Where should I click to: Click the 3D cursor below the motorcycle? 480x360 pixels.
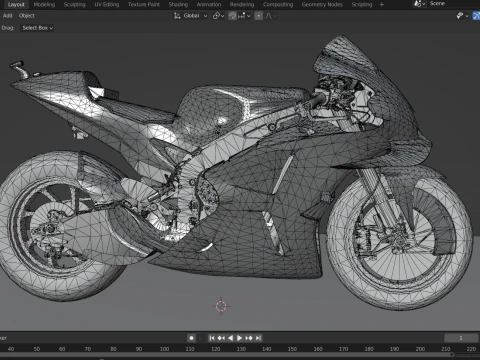pyautogui.click(x=221, y=306)
